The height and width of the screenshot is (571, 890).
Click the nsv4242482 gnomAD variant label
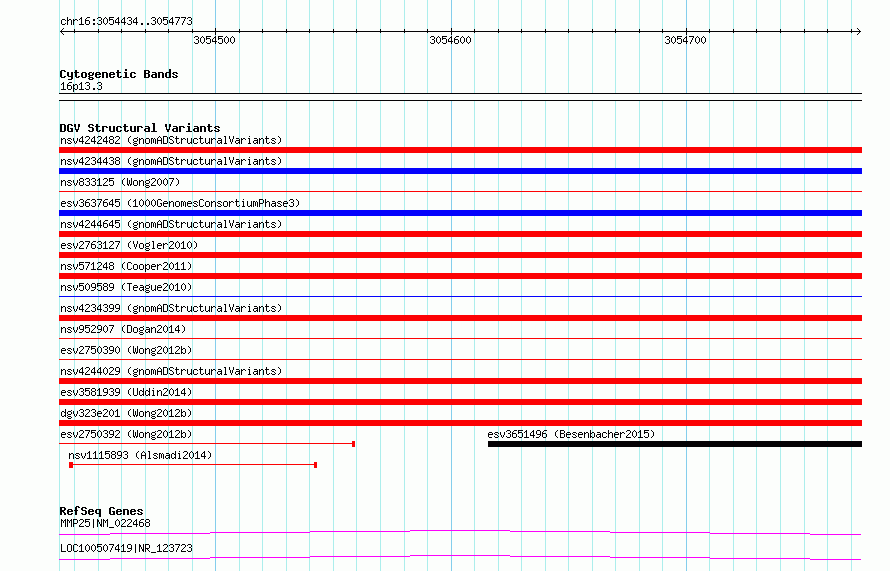pos(171,140)
